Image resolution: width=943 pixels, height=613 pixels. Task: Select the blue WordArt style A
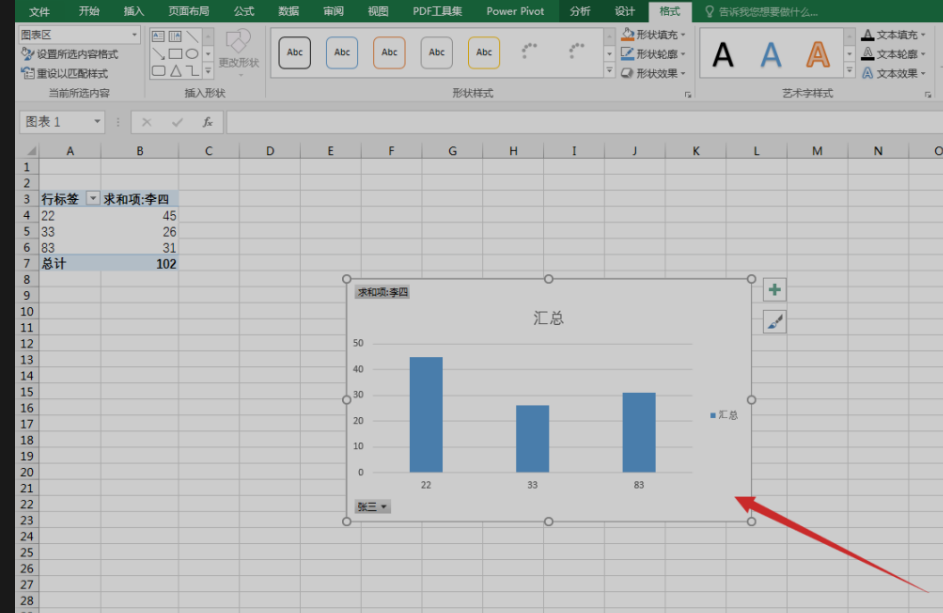point(770,54)
